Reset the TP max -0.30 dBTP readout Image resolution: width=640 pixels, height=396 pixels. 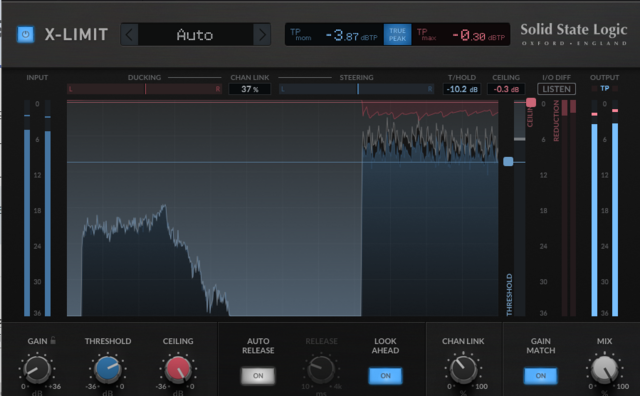[460, 35]
